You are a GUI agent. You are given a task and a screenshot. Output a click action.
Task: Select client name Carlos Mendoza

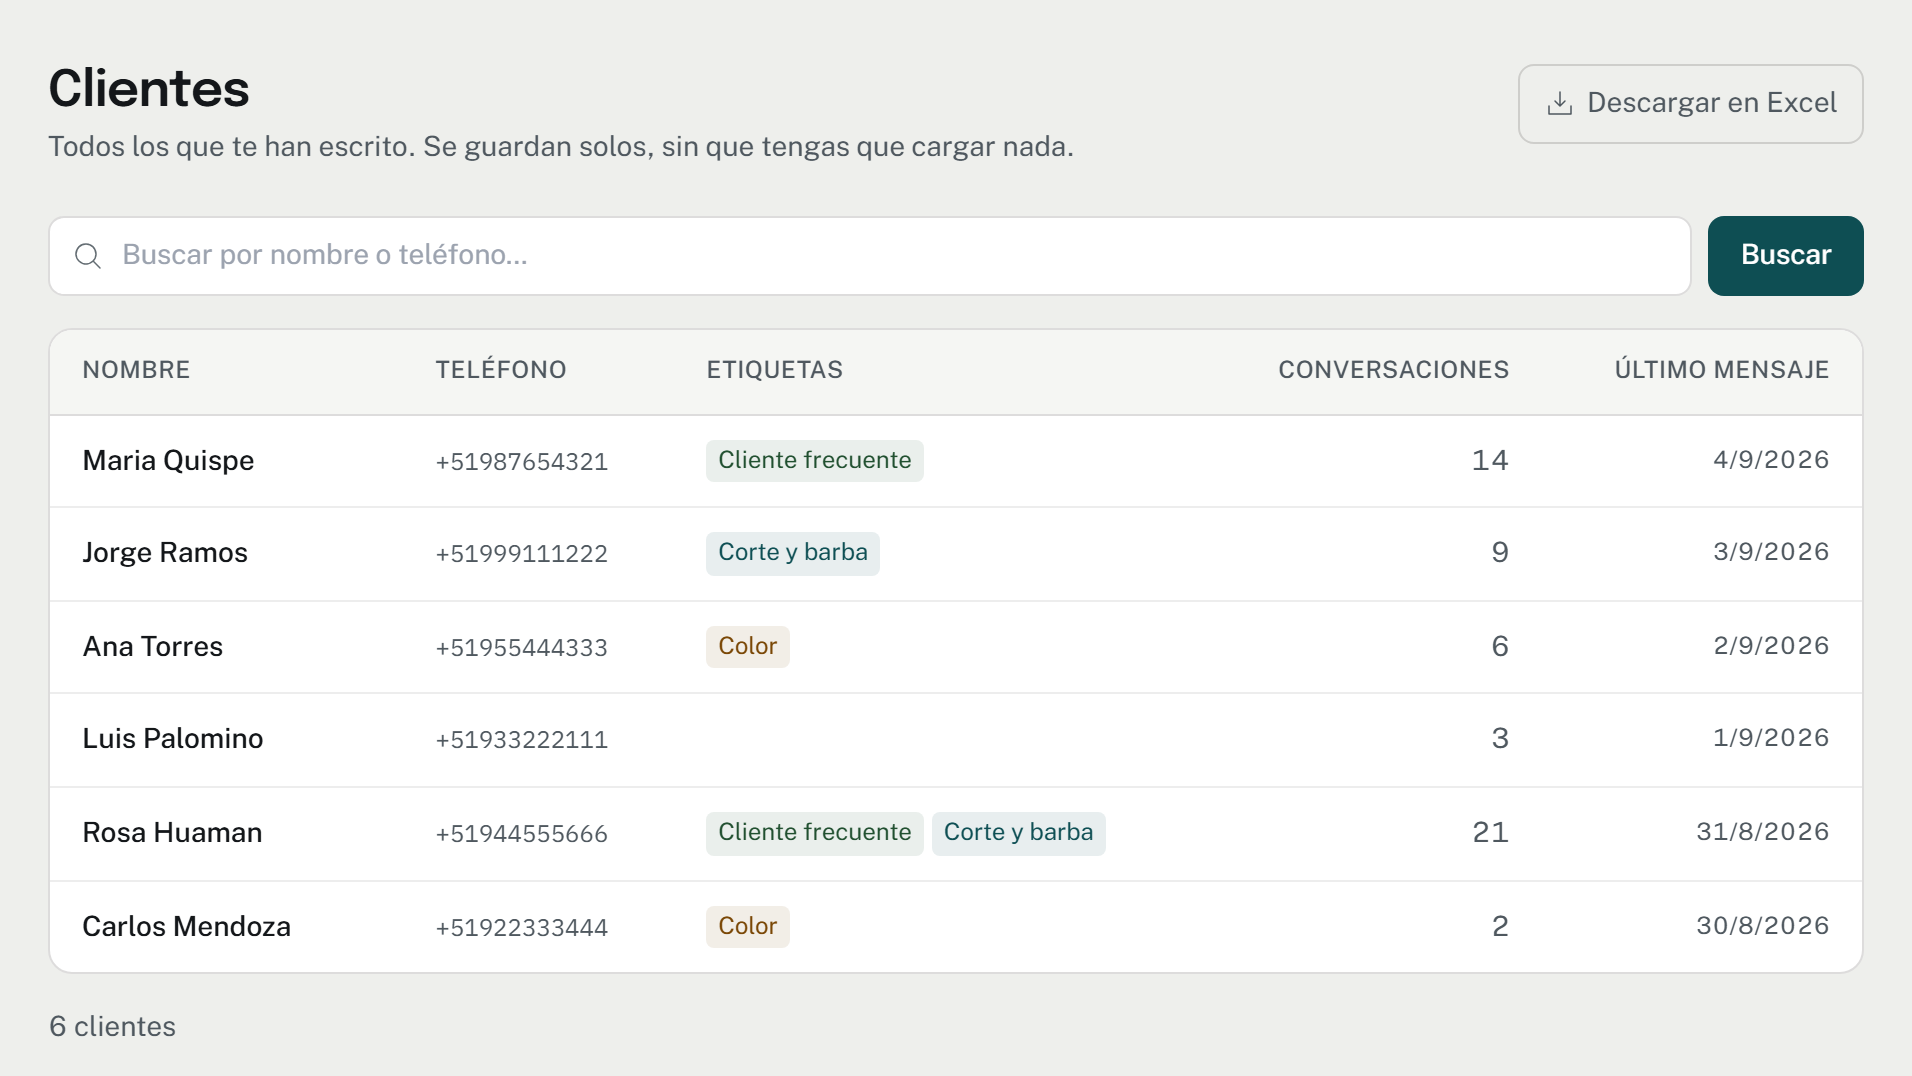pyautogui.click(x=186, y=927)
